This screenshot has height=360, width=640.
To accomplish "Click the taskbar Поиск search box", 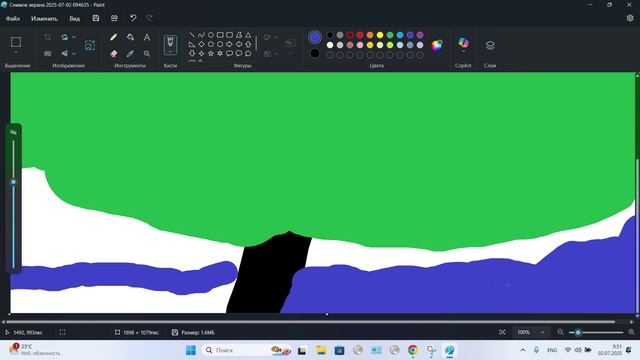I will coord(247,350).
